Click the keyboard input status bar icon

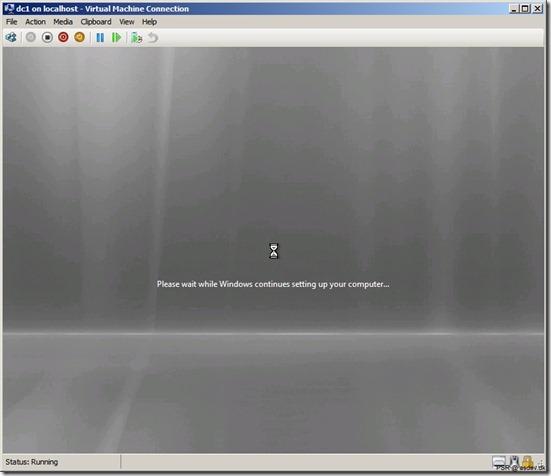point(498,462)
